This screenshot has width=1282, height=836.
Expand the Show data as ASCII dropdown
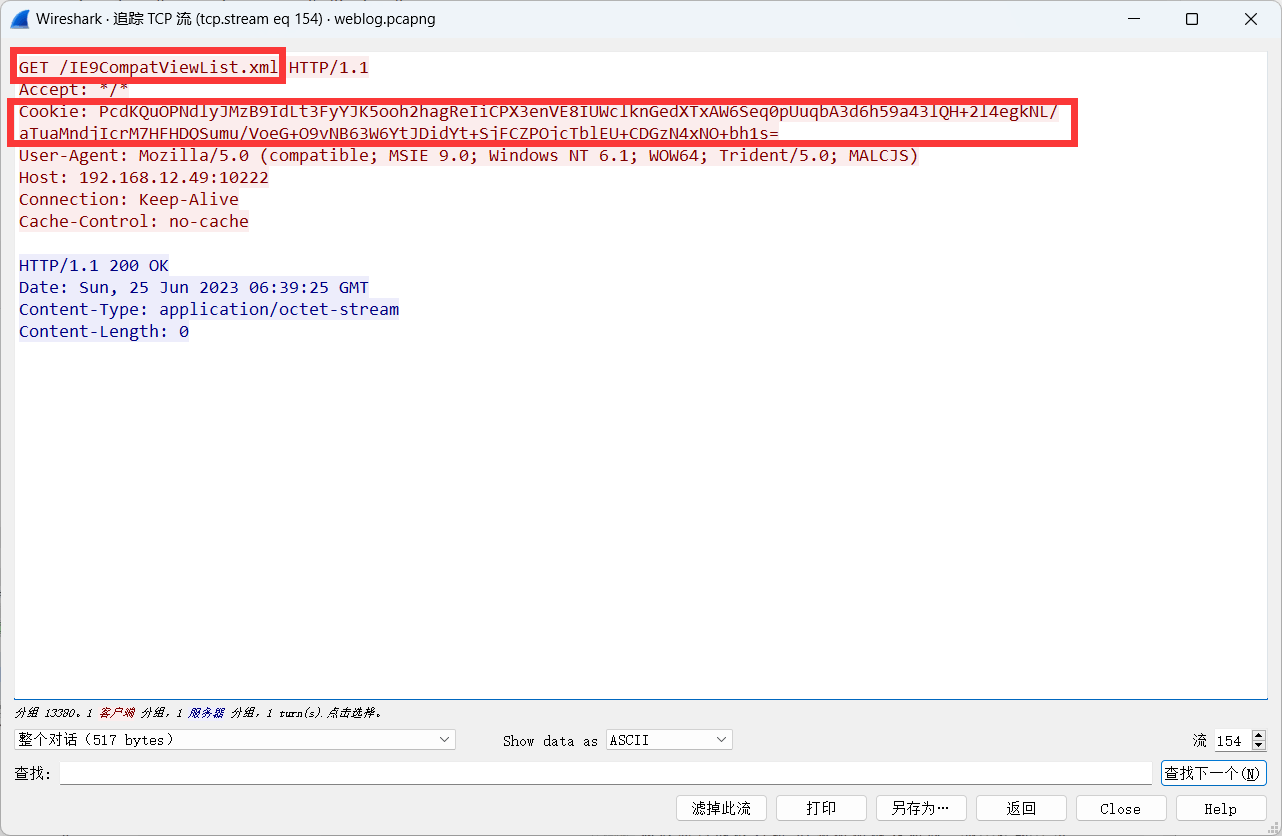(x=669, y=740)
